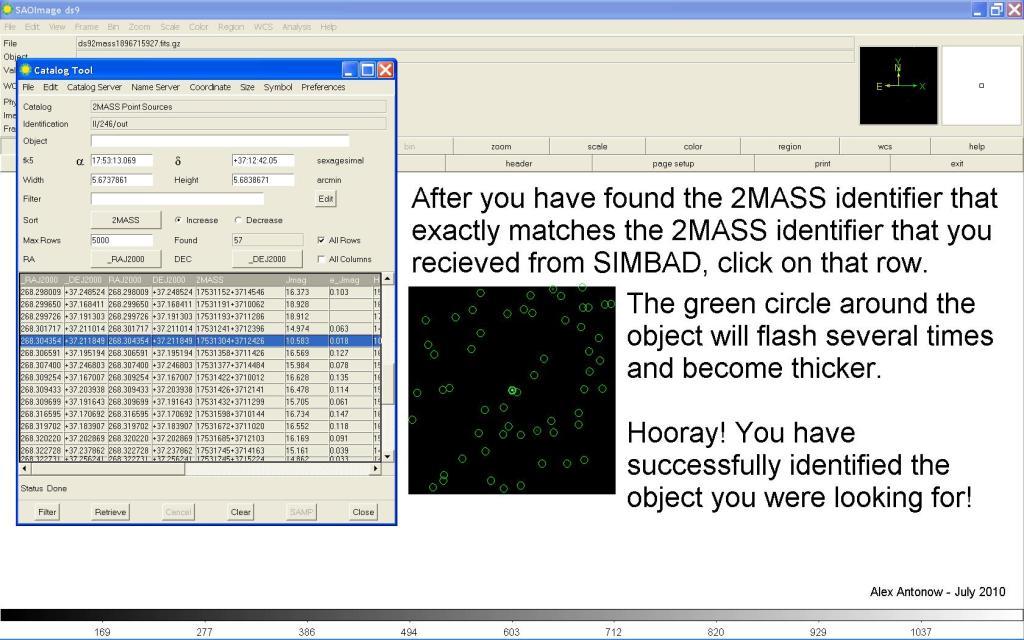The image size is (1024, 640).
Task: Click the table's scroll-right arrow
Action: pyautogui.click(x=376, y=468)
